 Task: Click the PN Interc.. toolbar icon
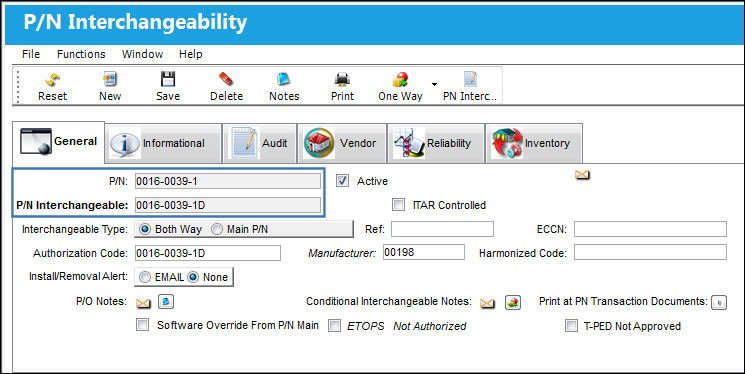tap(470, 79)
